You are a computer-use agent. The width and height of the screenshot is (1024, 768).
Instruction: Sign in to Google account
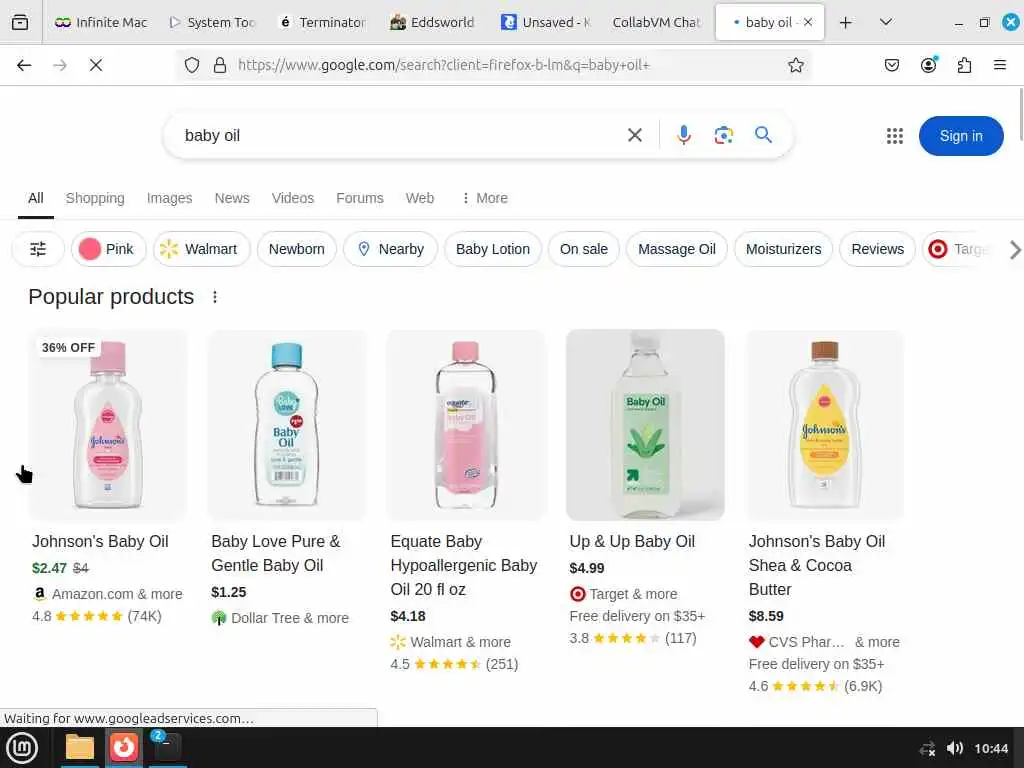coord(961,136)
